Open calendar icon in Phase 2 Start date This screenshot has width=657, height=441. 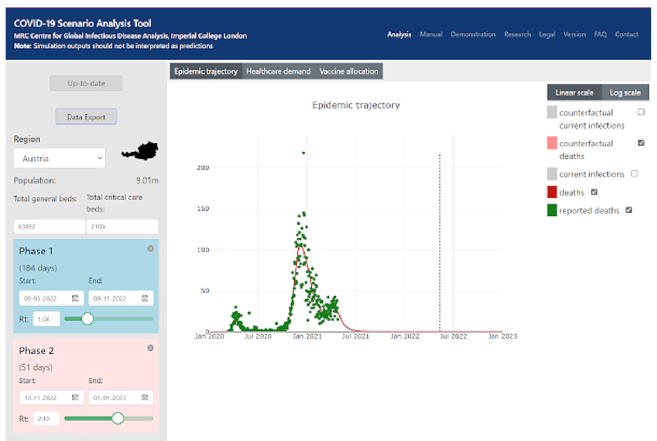click(76, 397)
